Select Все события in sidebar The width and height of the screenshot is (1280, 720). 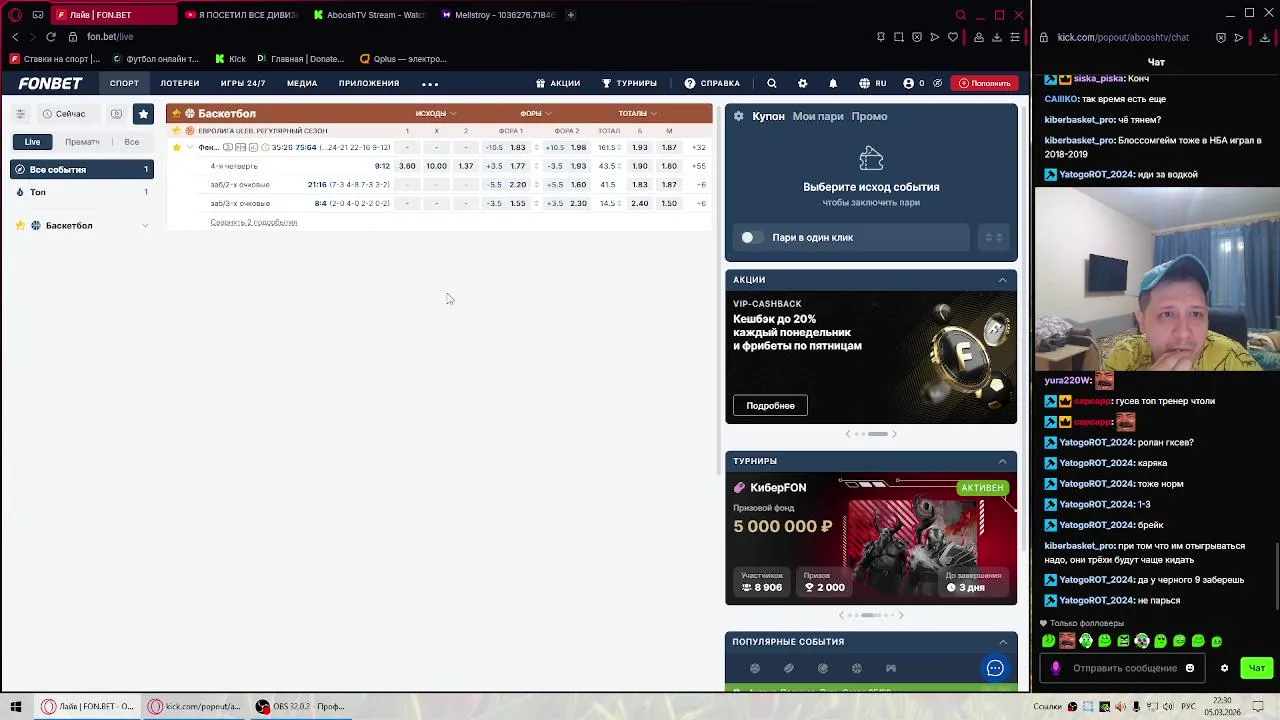click(x=82, y=170)
